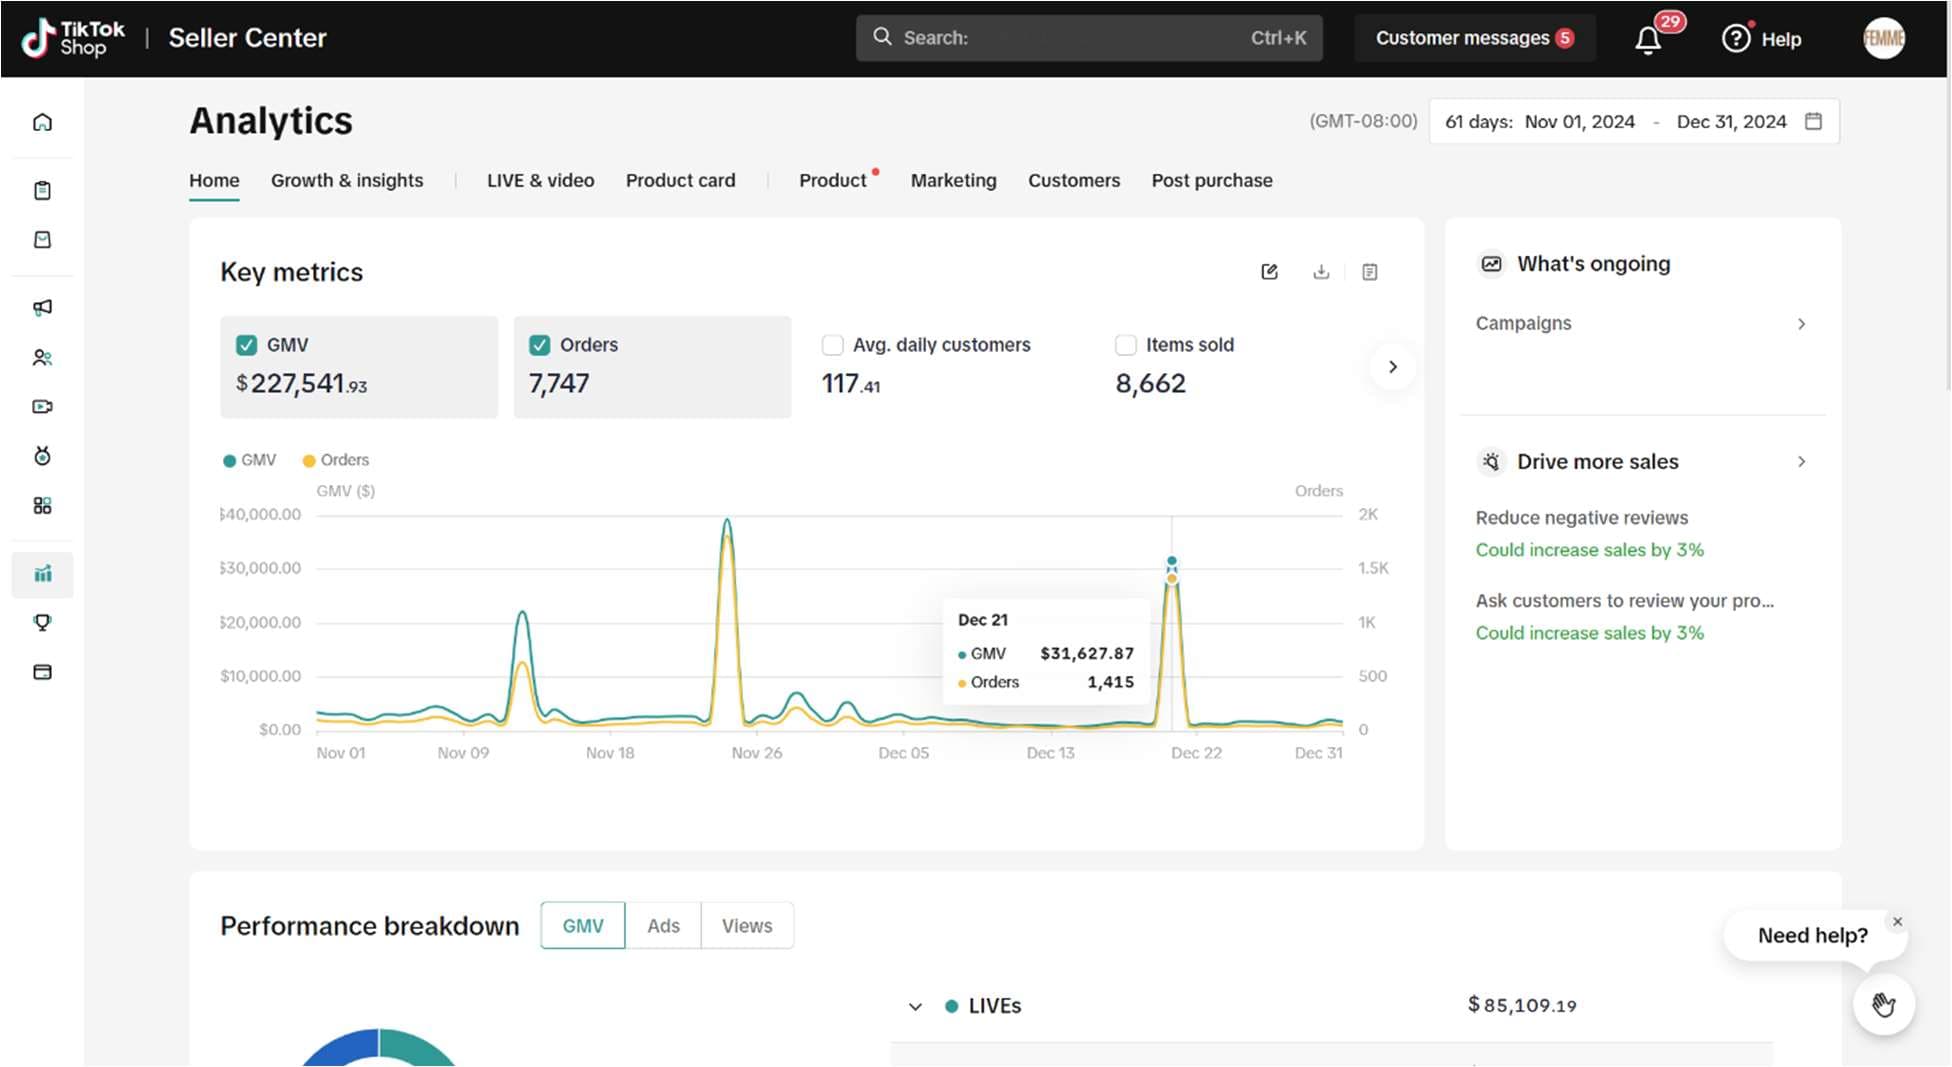The width and height of the screenshot is (1952, 1067).
Task: Close the Need help bubble
Action: click(1897, 922)
